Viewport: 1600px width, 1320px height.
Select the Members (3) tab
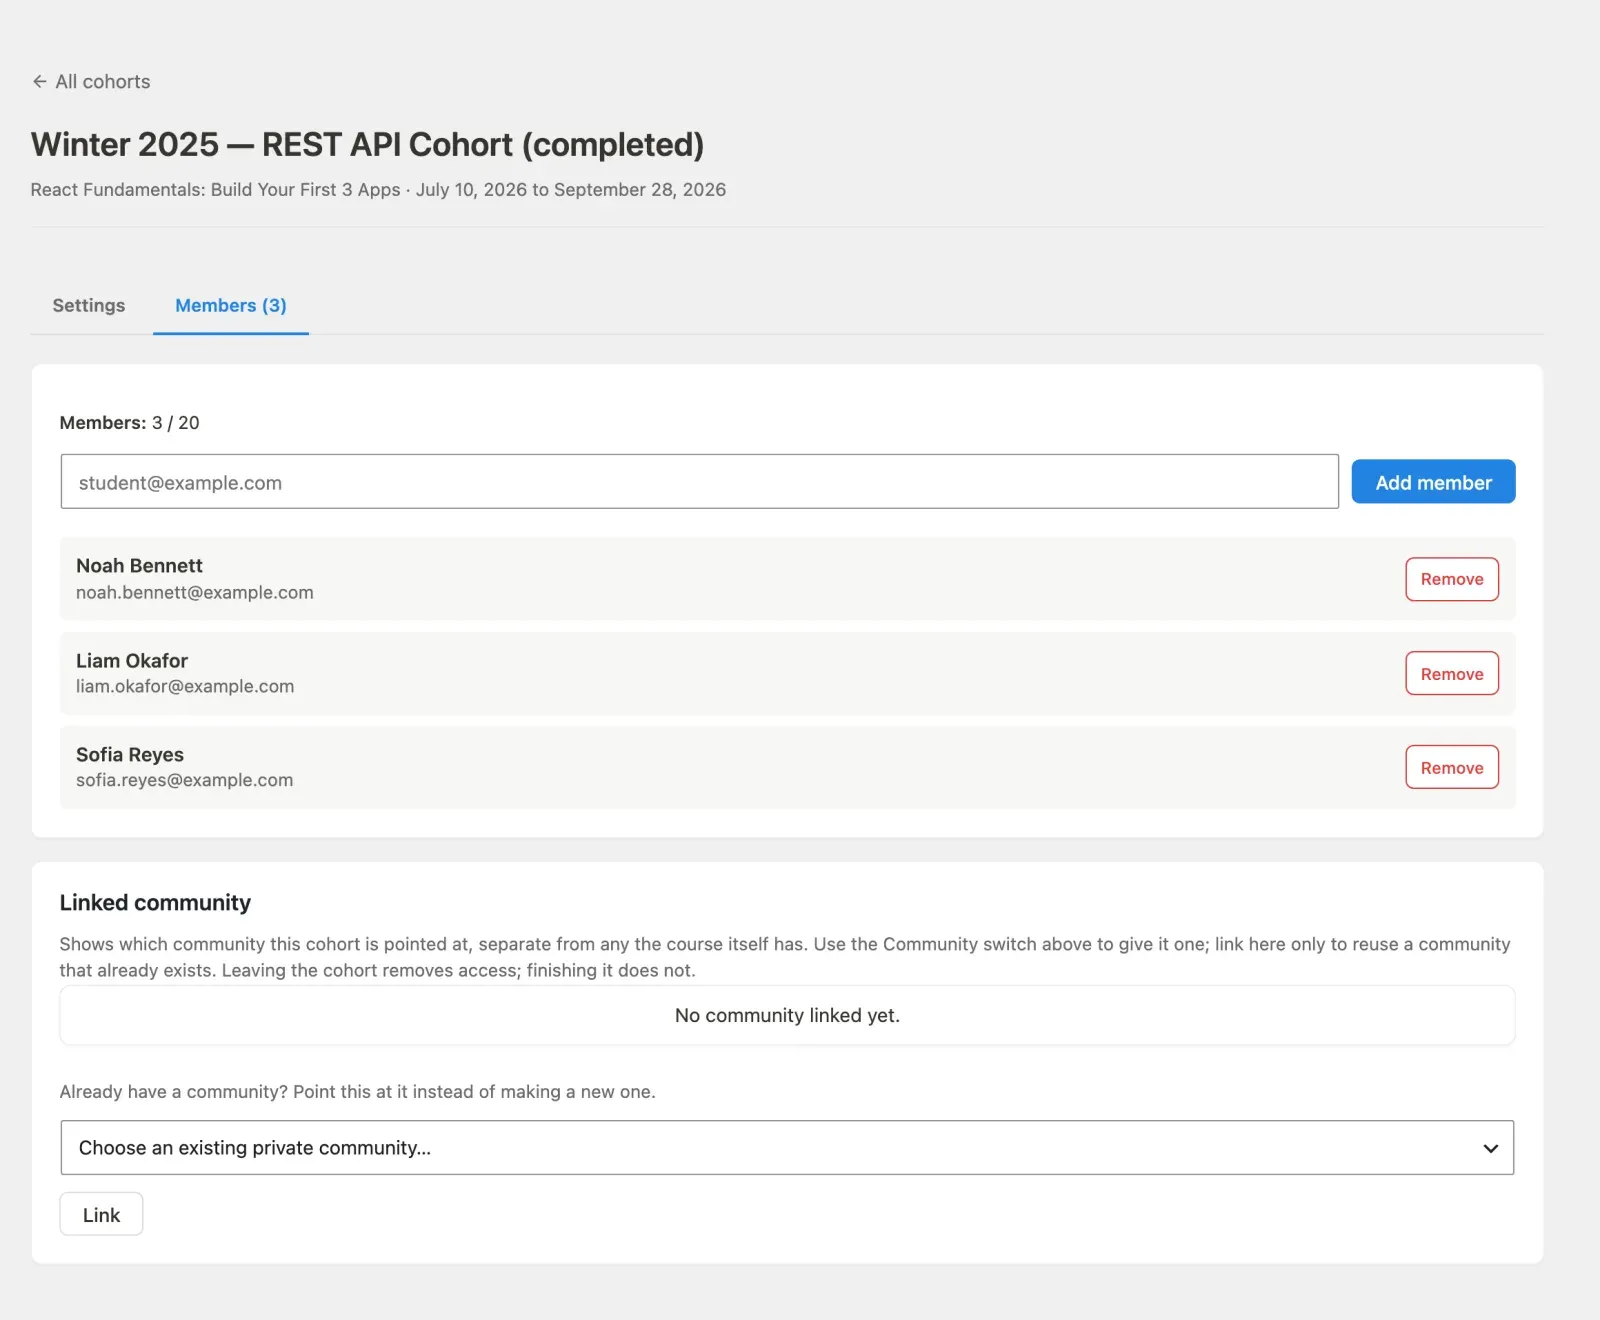(x=231, y=305)
